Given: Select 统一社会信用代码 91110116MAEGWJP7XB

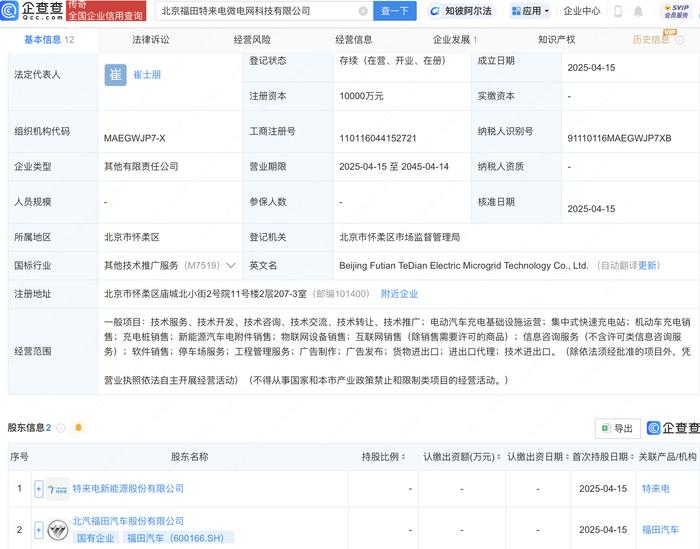Looking at the screenshot, I should tap(619, 138).
